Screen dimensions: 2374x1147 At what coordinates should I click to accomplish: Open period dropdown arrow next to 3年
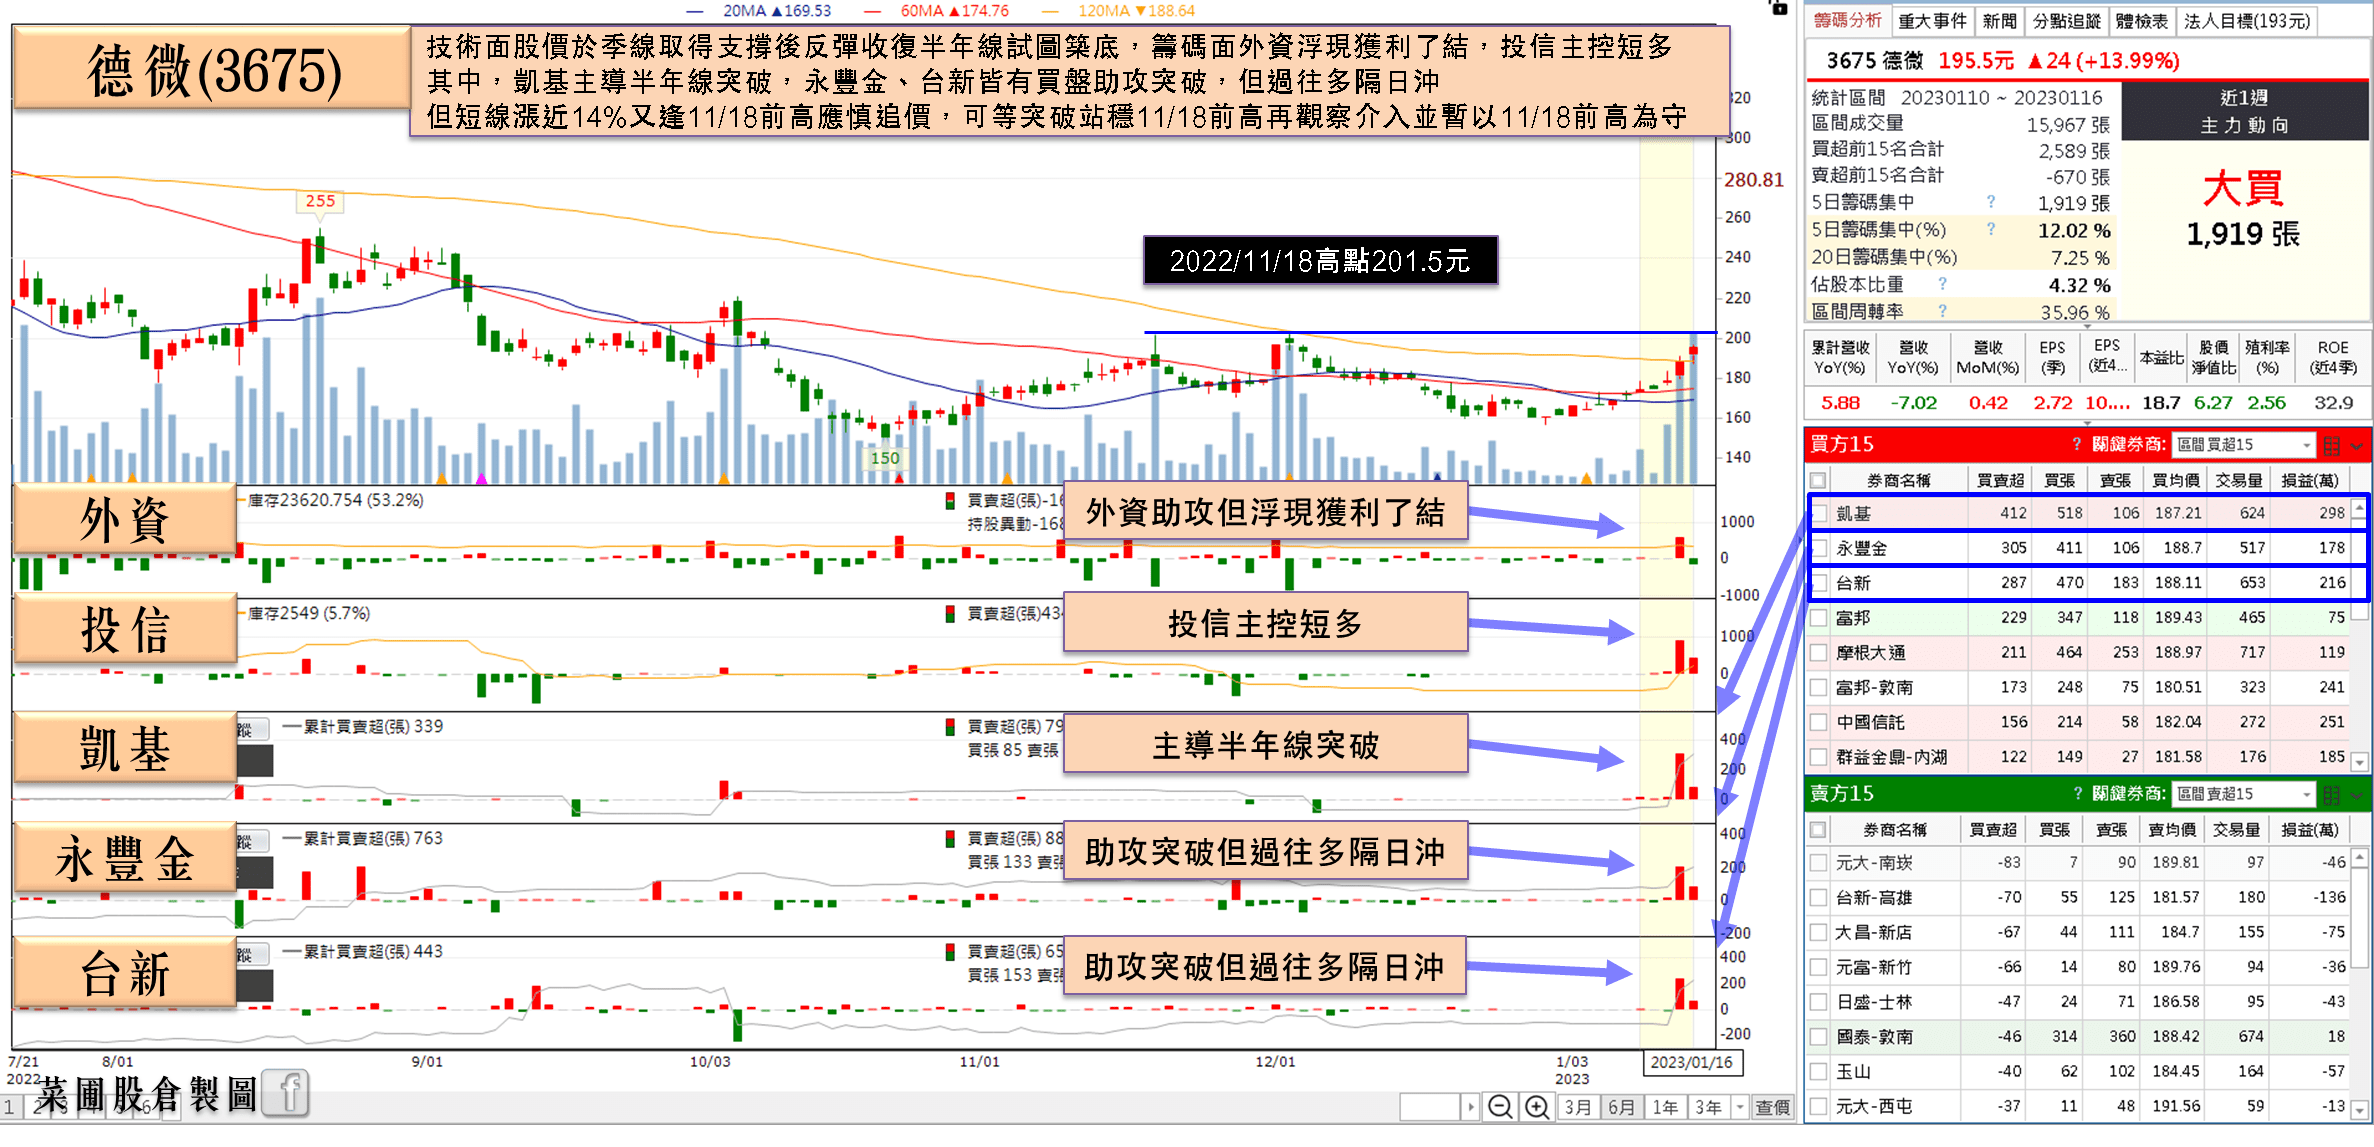1740,1107
